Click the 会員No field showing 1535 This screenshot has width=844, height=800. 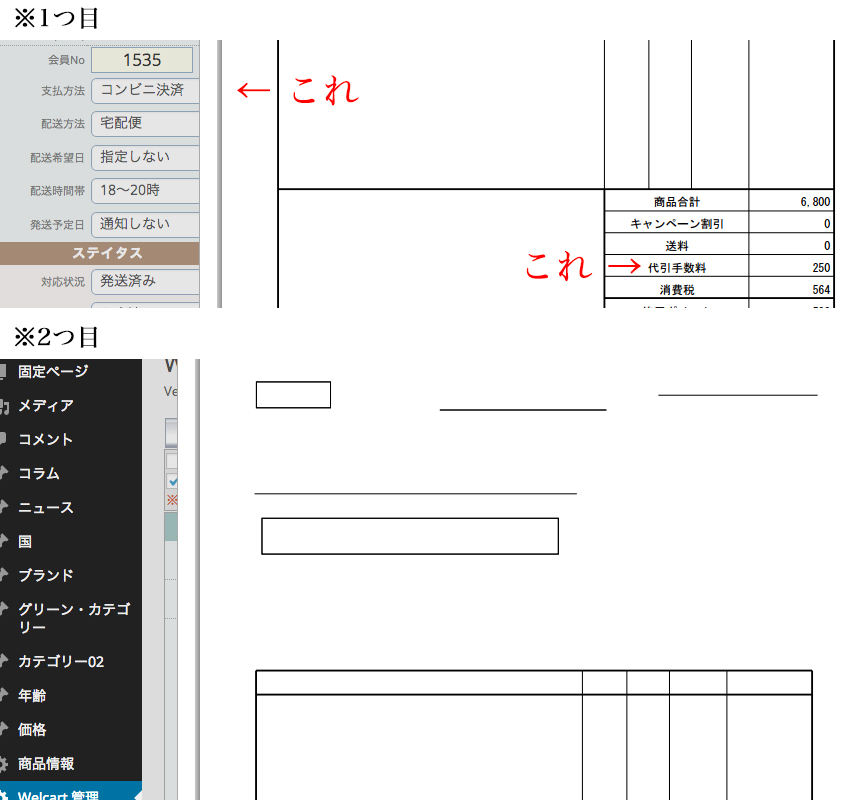142,60
